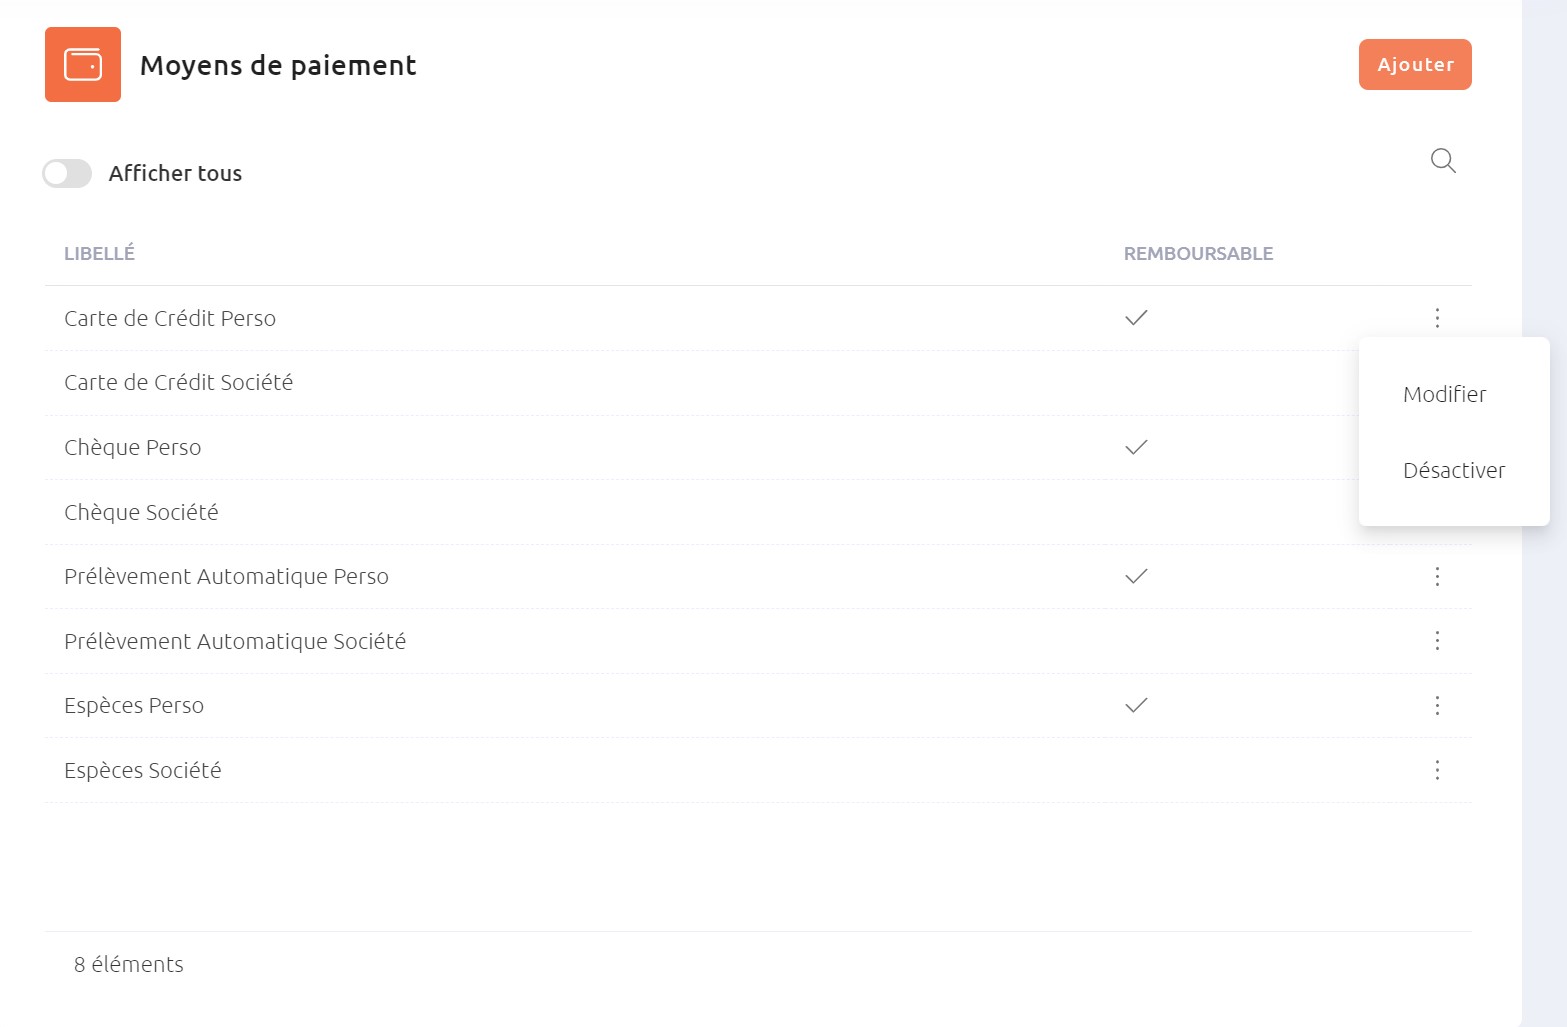Image resolution: width=1567 pixels, height=1027 pixels.
Task: Sort by the REMBOURSABLE column header
Action: [1198, 254]
